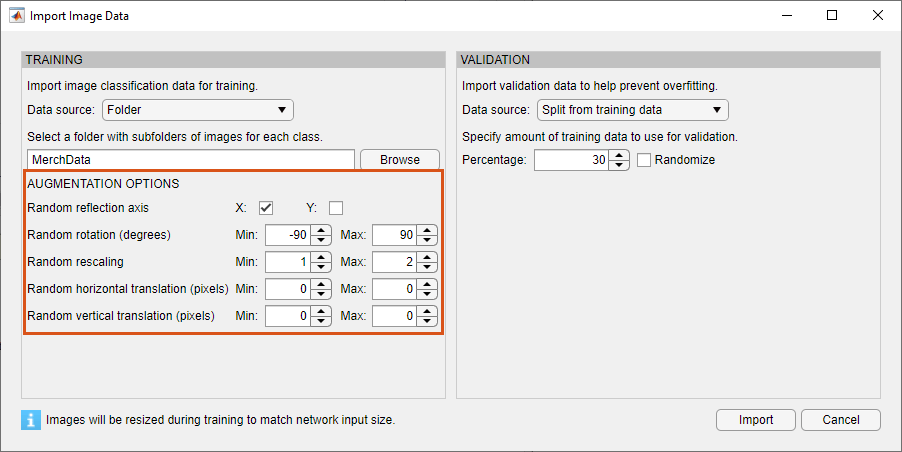Open the training Data source Folder dropdown

(x=198, y=110)
